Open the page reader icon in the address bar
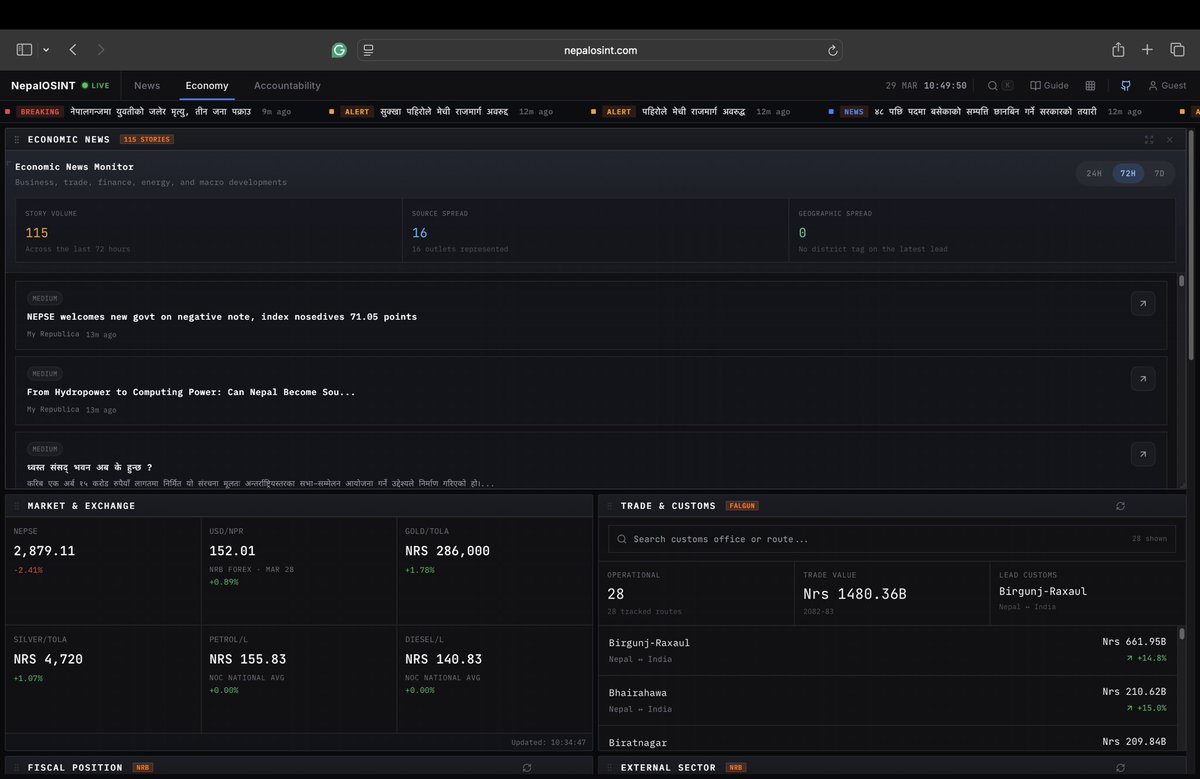 coord(368,50)
